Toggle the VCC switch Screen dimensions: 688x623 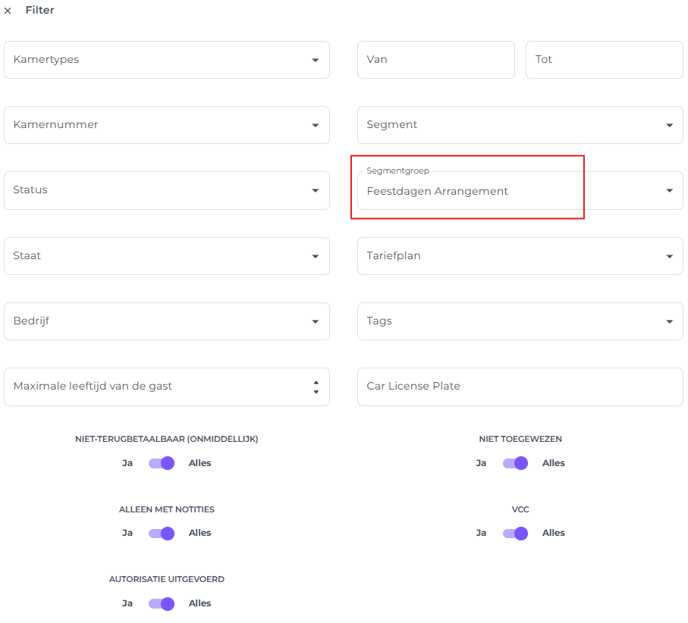pyautogui.click(x=516, y=533)
